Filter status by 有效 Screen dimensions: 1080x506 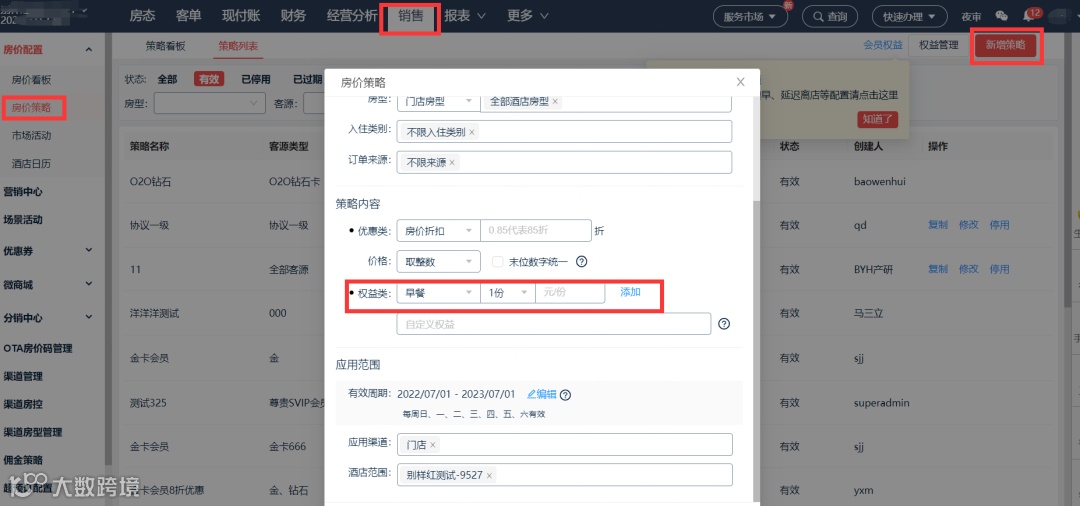209,79
